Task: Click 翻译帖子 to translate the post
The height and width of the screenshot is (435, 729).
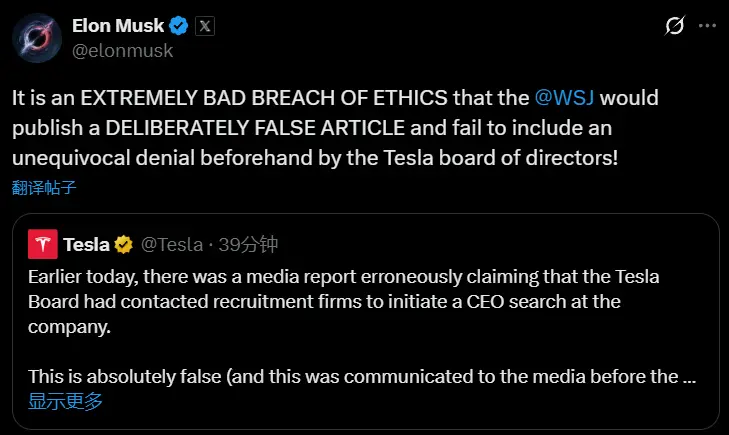Action: point(44,187)
